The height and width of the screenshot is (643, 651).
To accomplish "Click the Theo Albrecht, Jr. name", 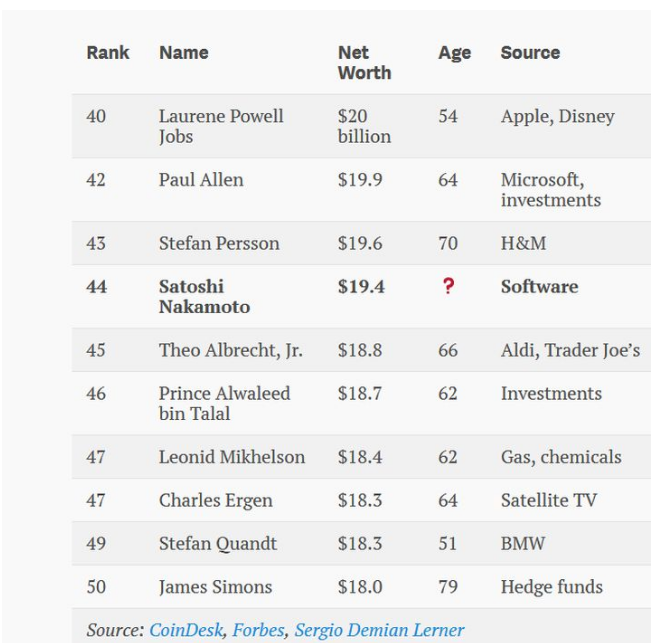I will pos(230,350).
